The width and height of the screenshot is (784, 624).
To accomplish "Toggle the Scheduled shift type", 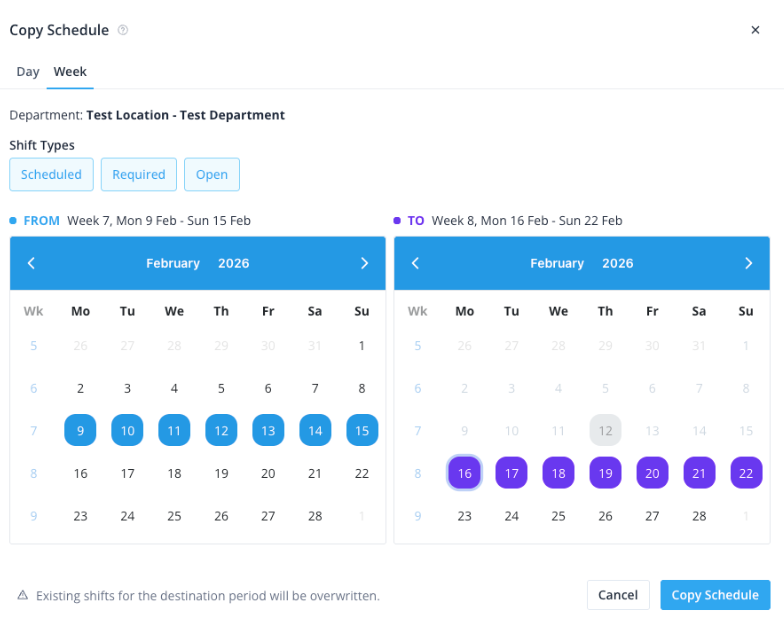I will pos(51,174).
